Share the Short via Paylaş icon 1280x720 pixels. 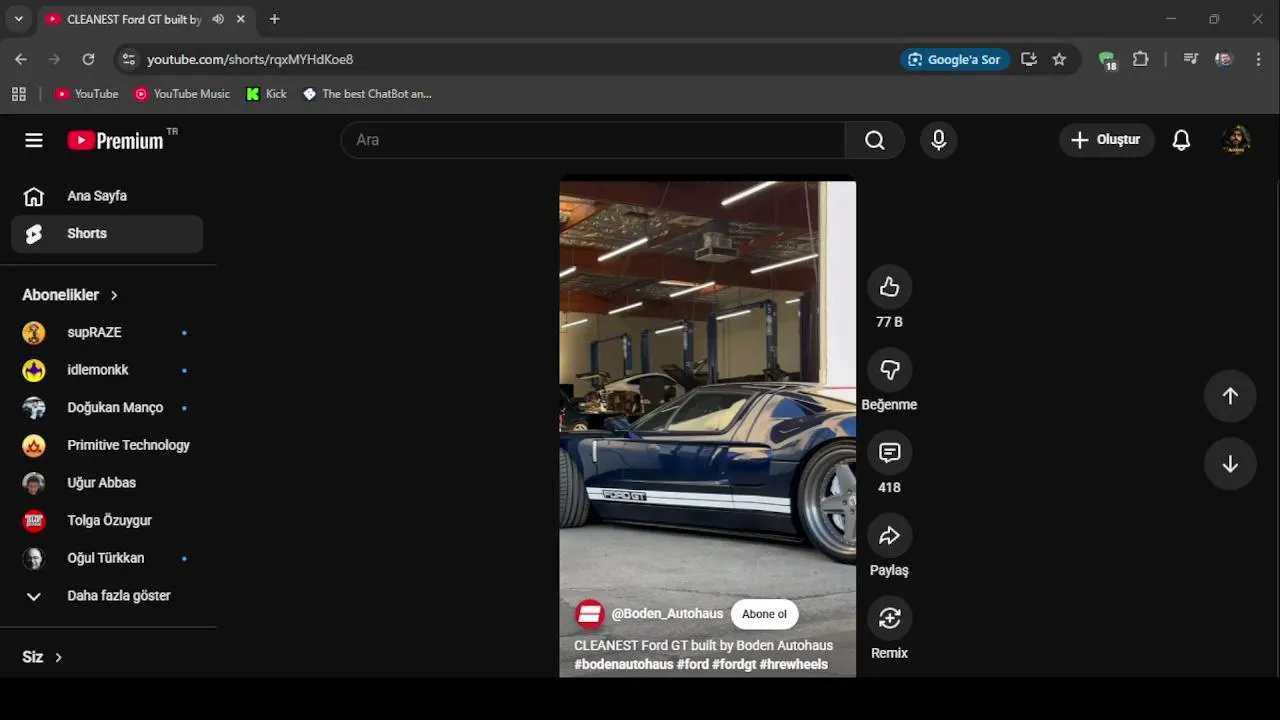pyautogui.click(x=889, y=536)
